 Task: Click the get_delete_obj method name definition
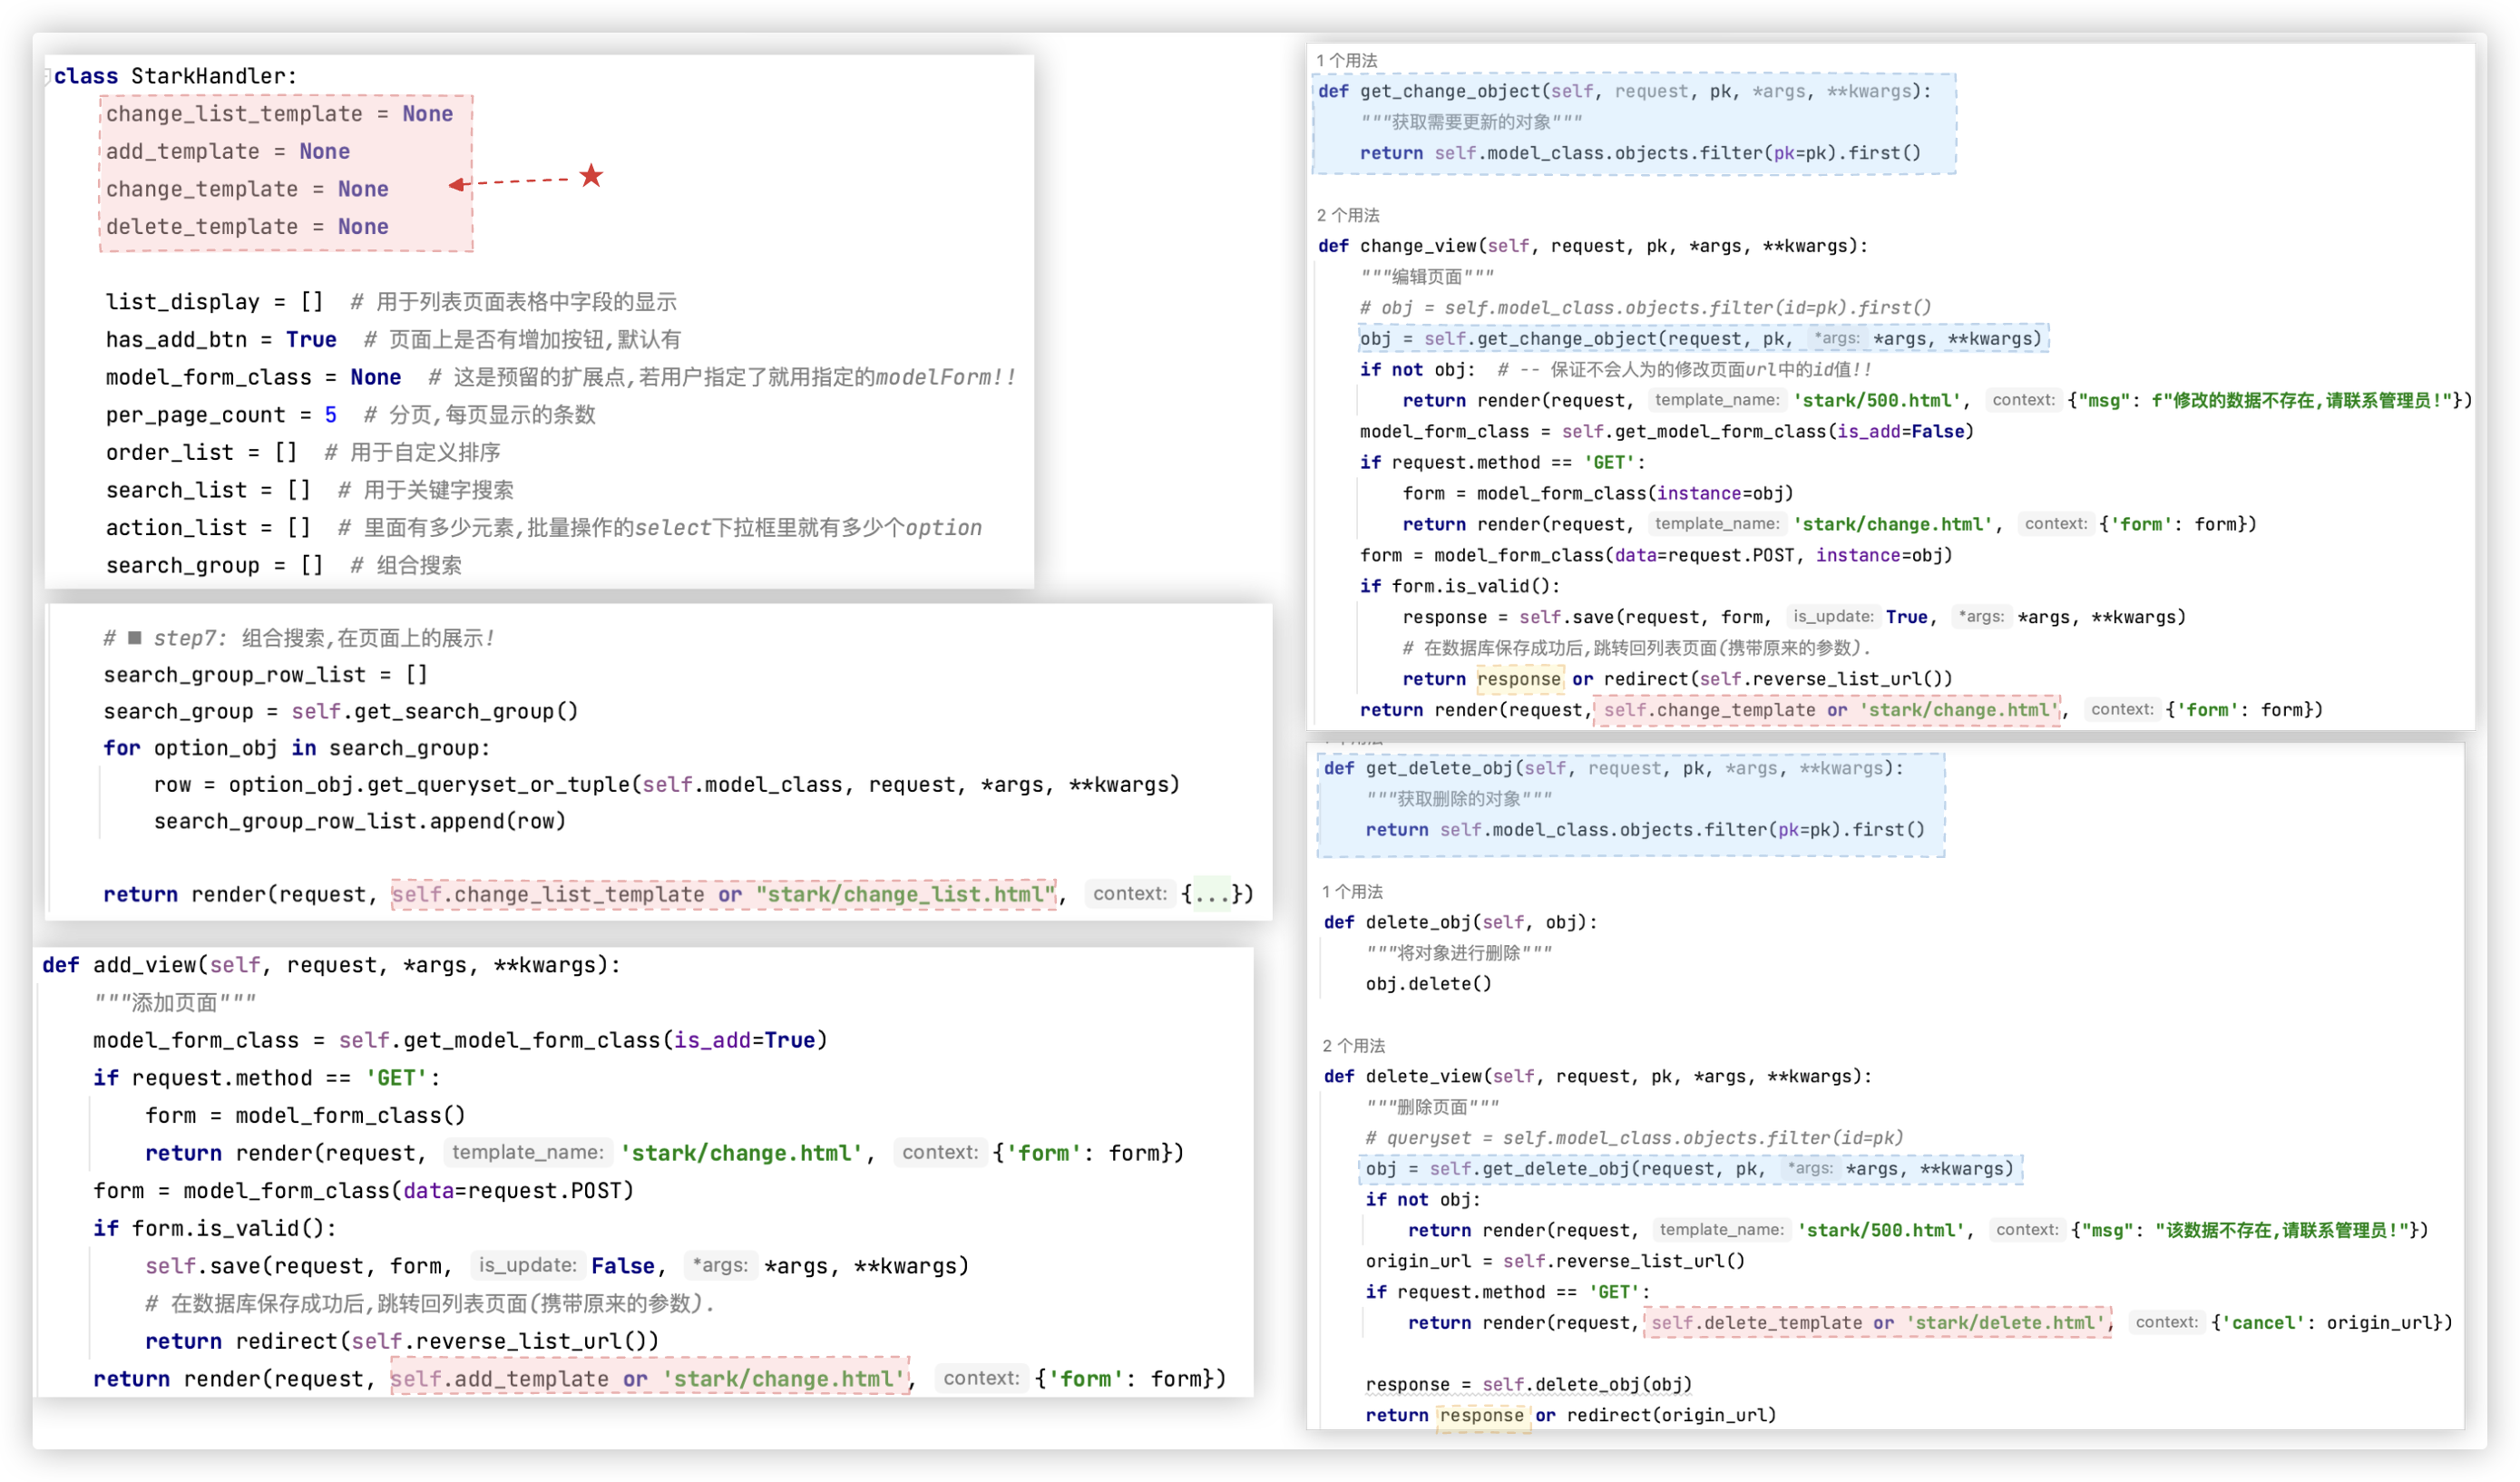pos(1439,768)
